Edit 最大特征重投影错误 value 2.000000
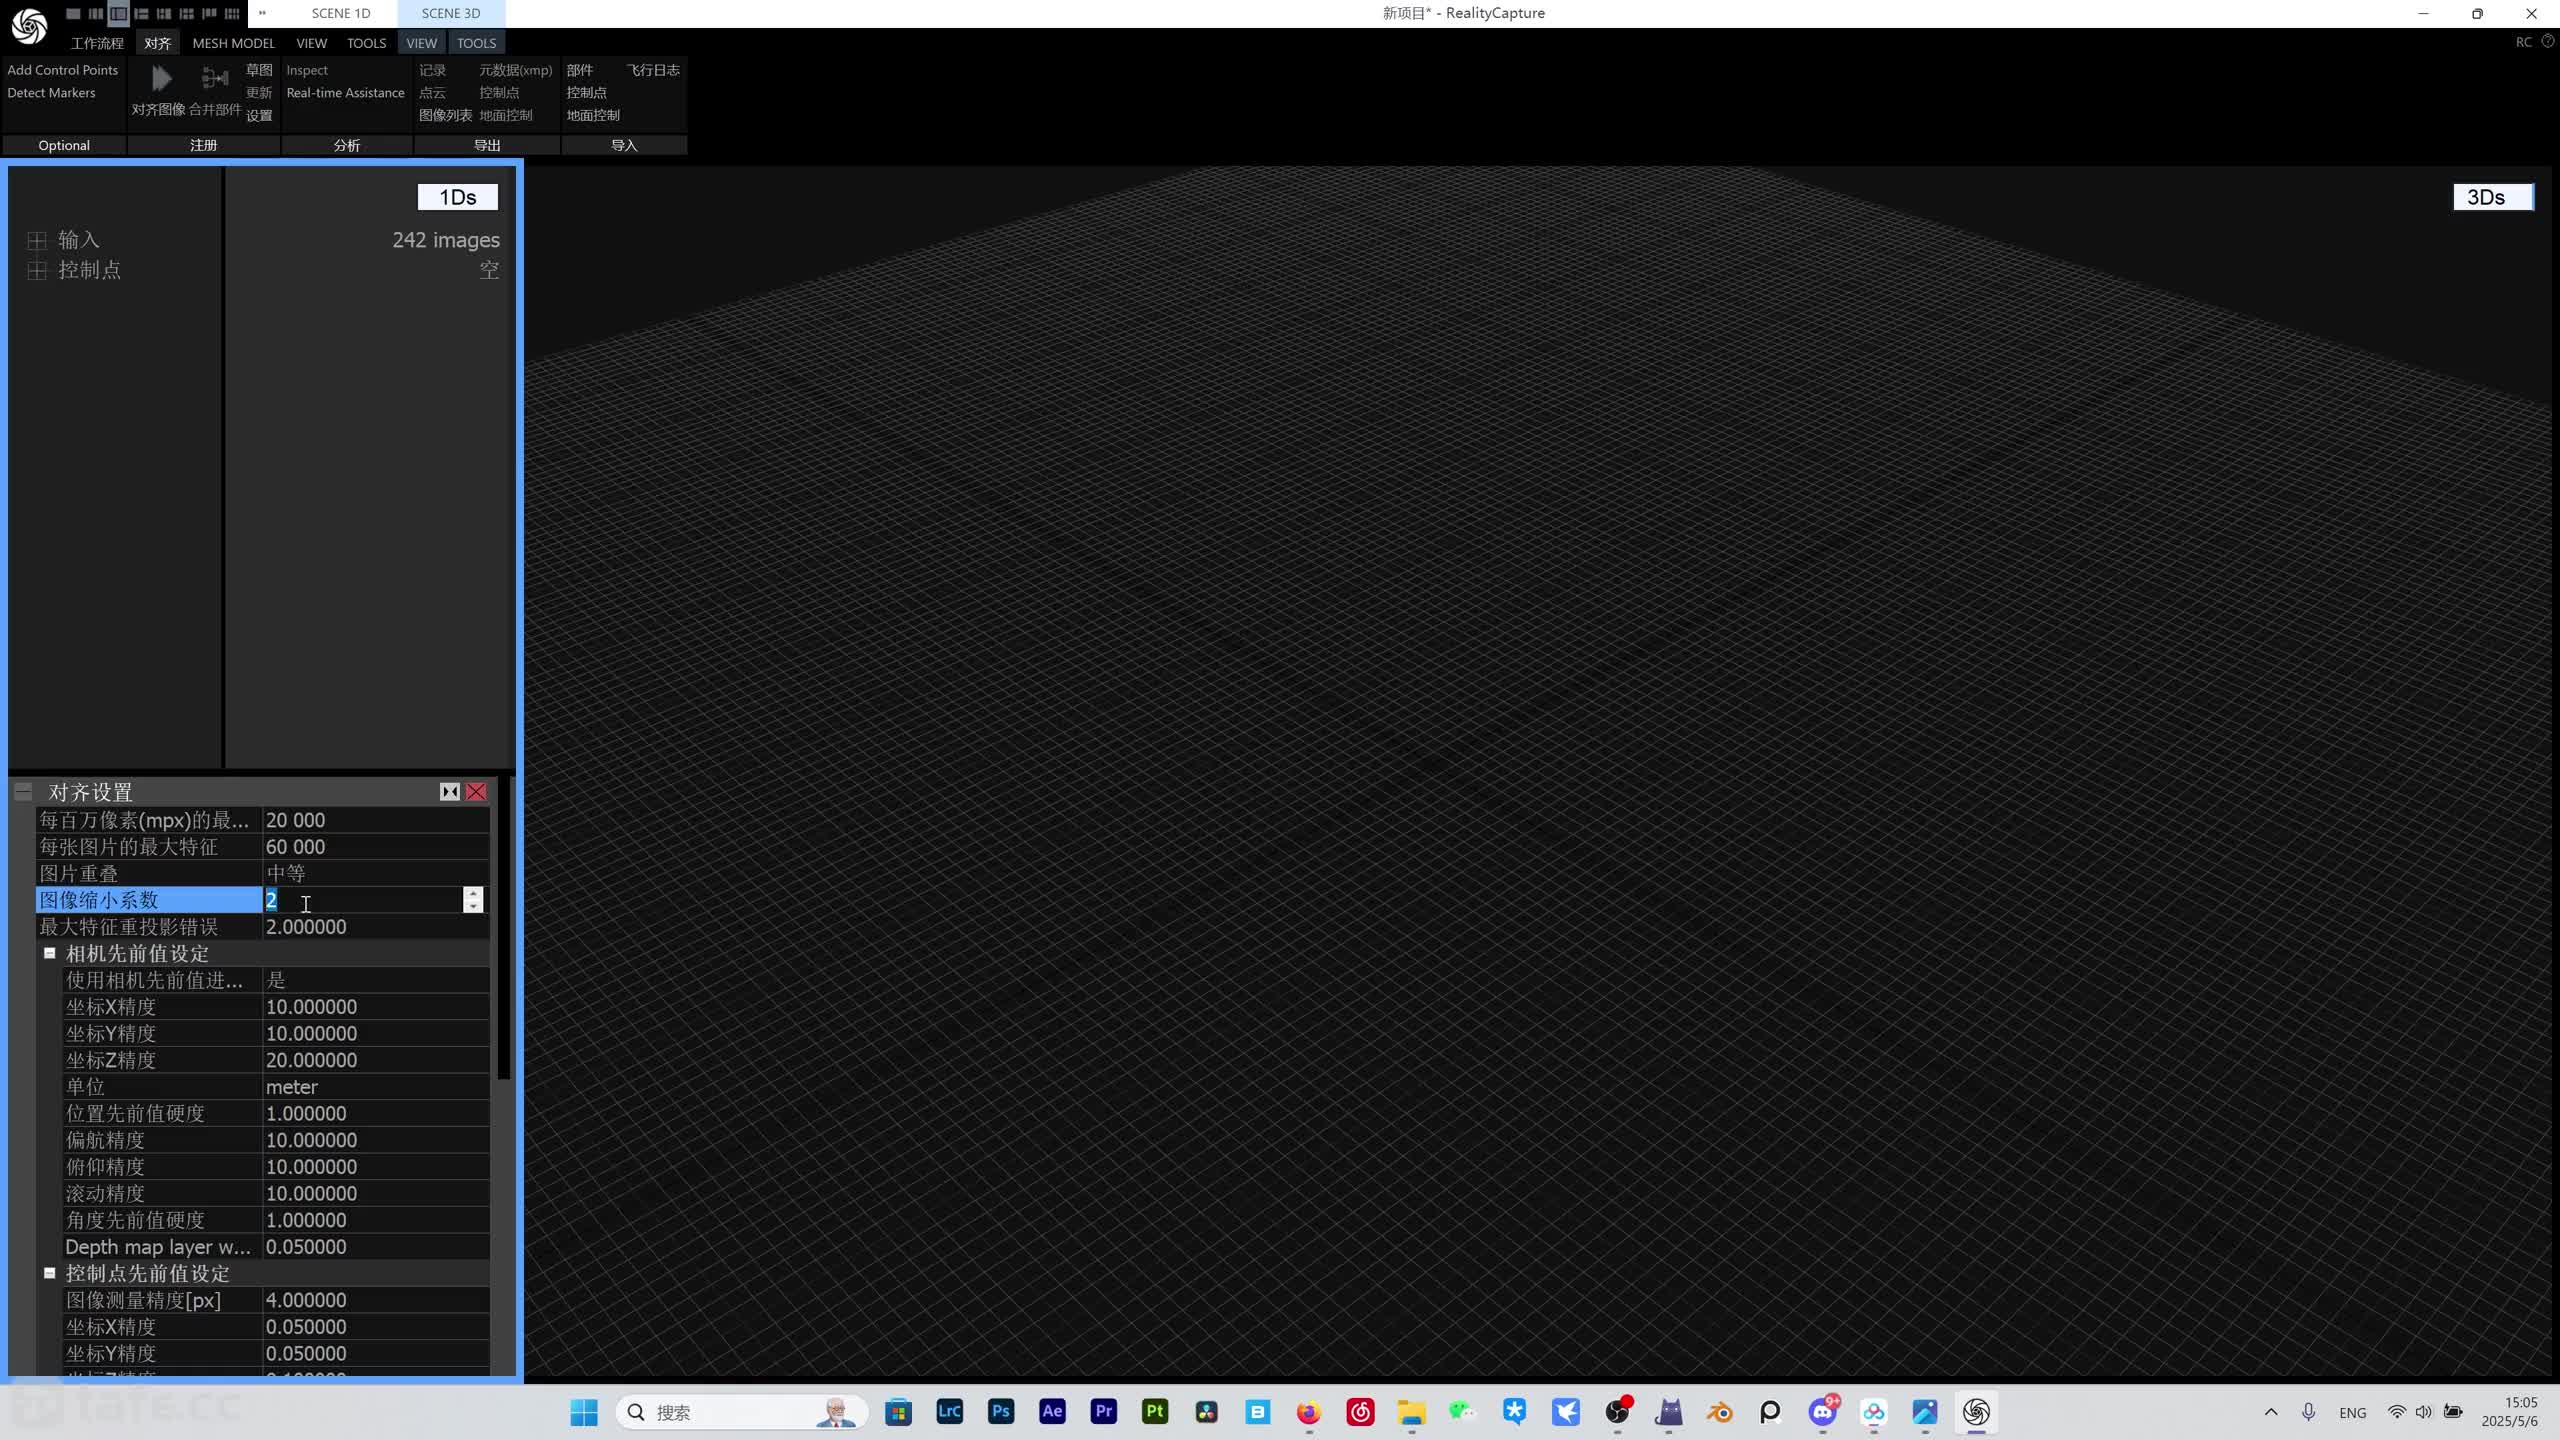This screenshot has height=1440, width=2560. 376,927
